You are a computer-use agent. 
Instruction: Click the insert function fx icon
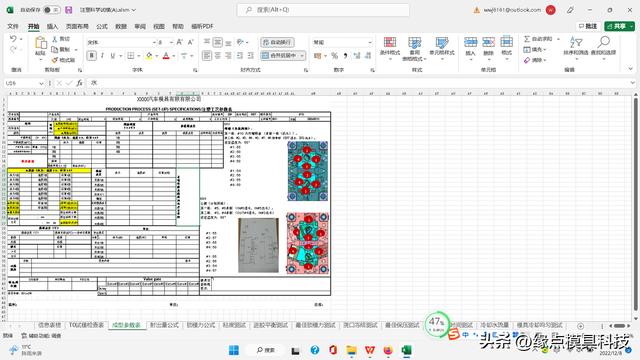click(79, 83)
